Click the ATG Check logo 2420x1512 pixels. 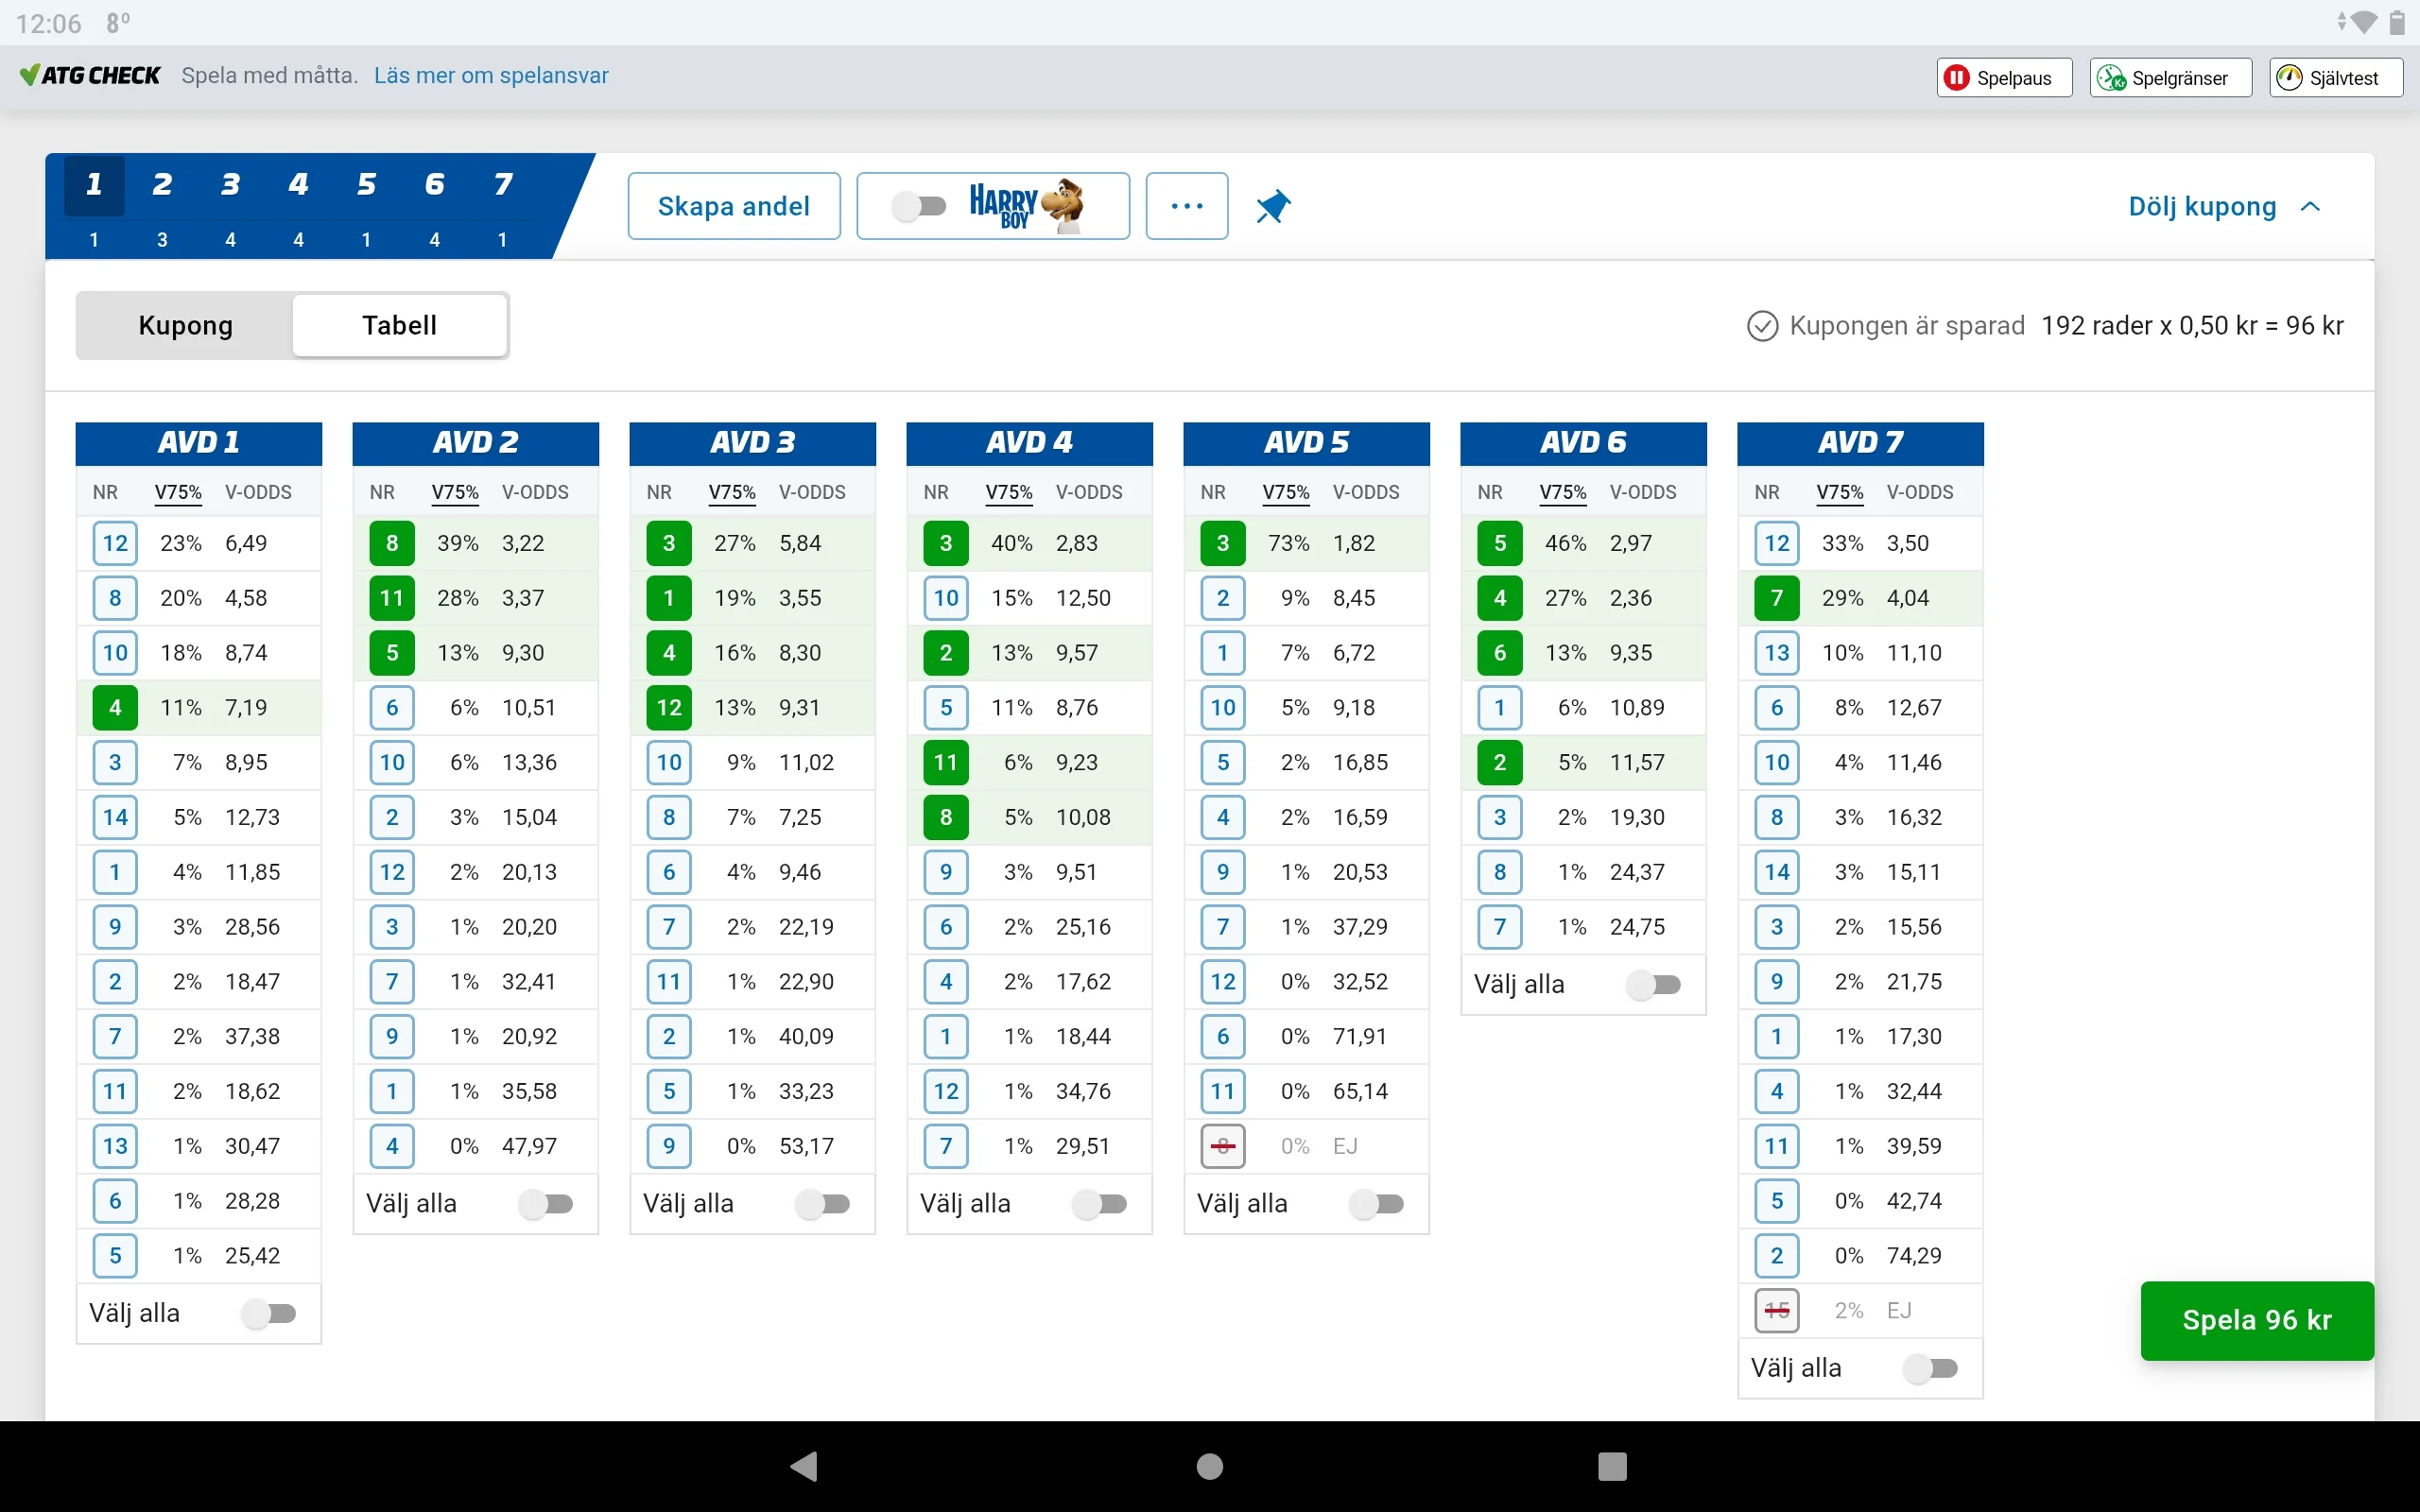(x=90, y=75)
